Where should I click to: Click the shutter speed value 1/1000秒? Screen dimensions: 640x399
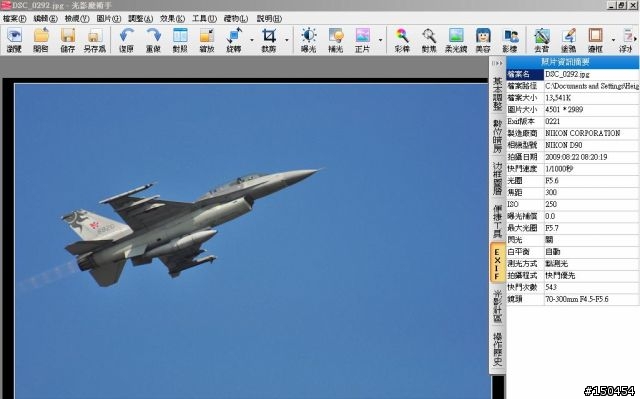click(x=559, y=169)
